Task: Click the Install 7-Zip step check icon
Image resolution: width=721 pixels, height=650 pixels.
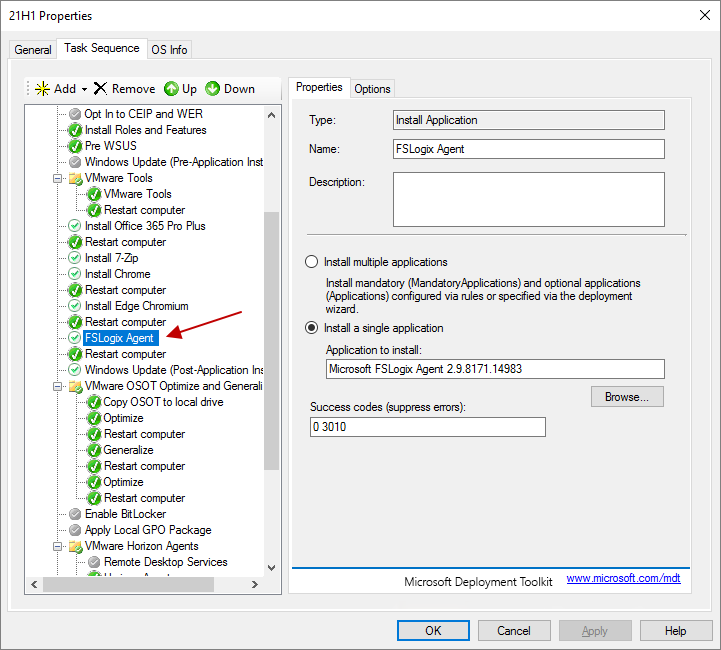Action: tap(75, 258)
